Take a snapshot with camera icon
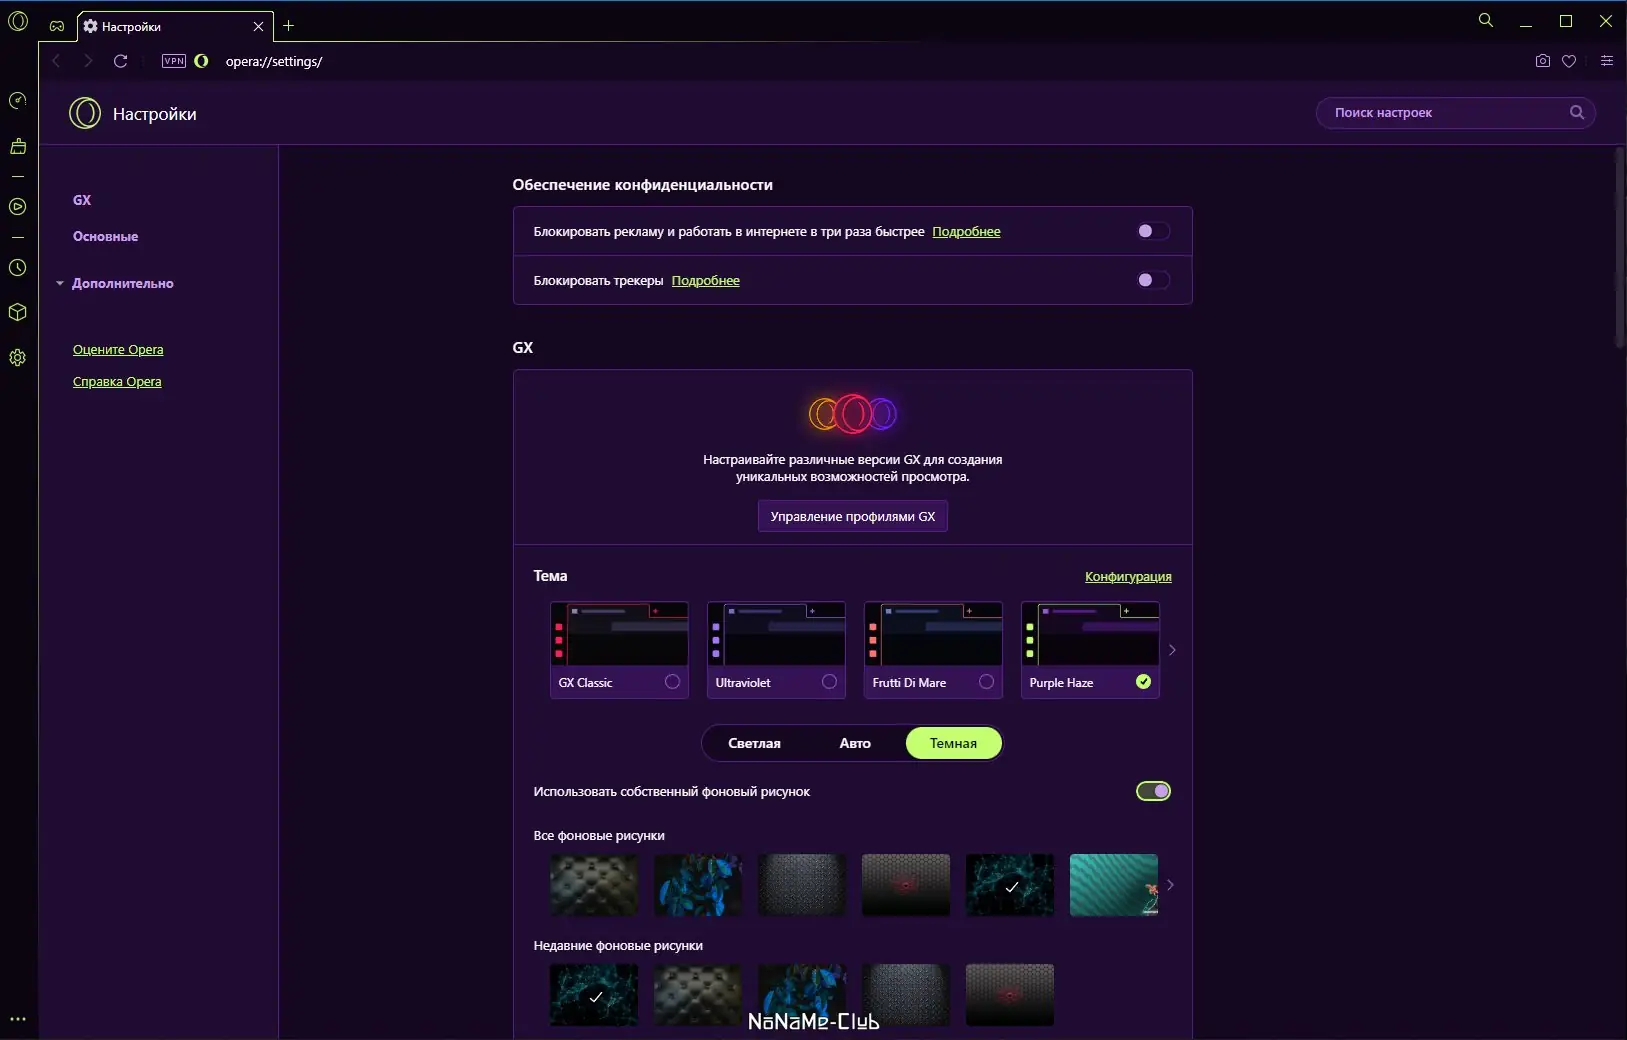 pos(1543,61)
